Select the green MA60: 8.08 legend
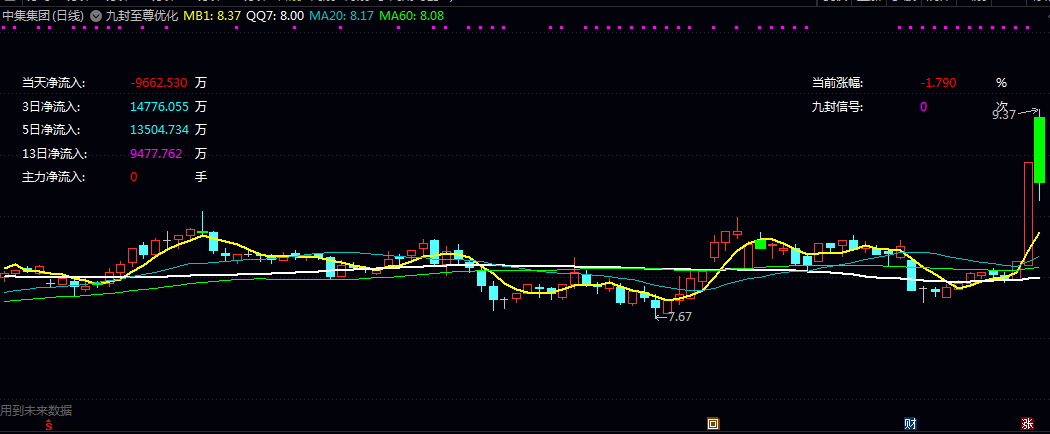 tap(411, 16)
